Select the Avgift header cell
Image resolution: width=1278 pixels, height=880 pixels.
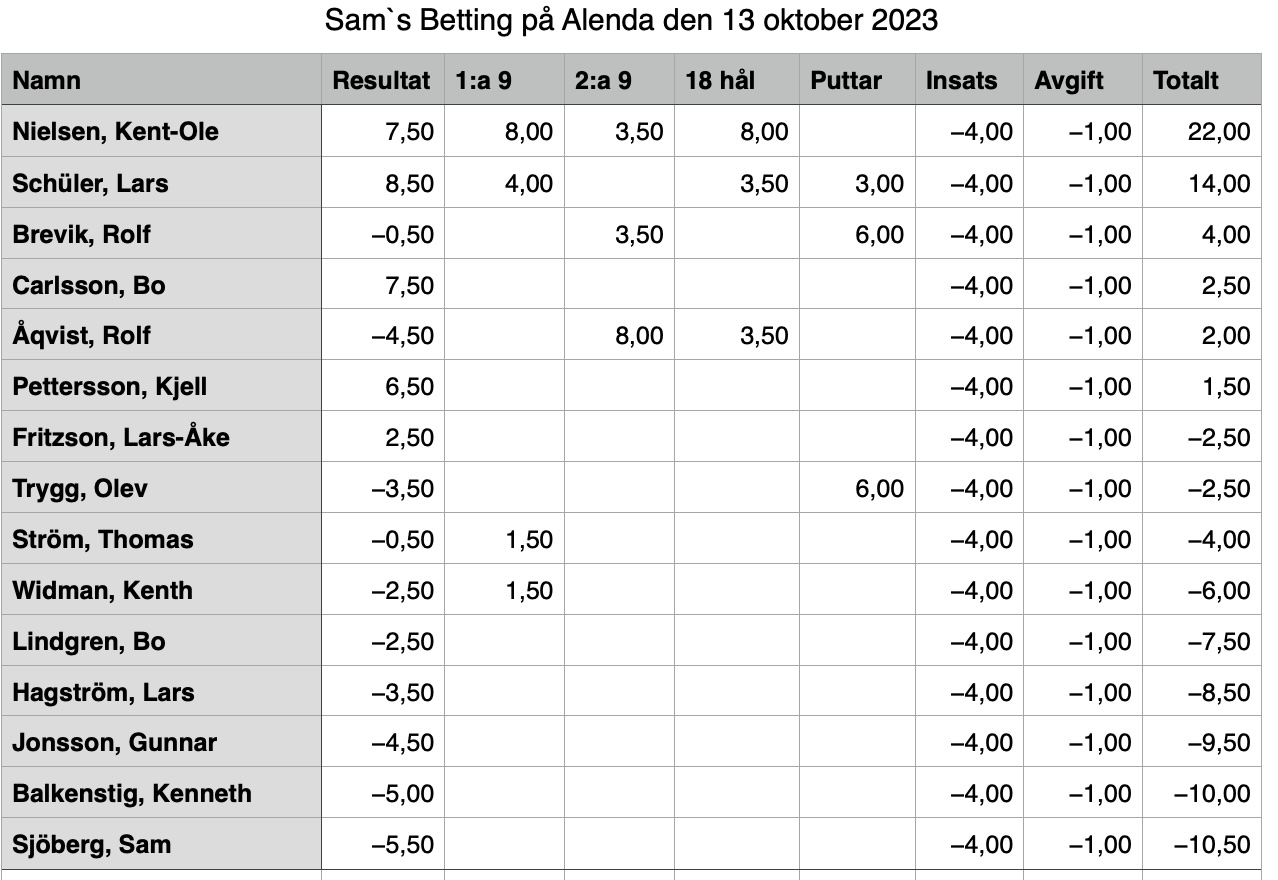tap(1083, 80)
